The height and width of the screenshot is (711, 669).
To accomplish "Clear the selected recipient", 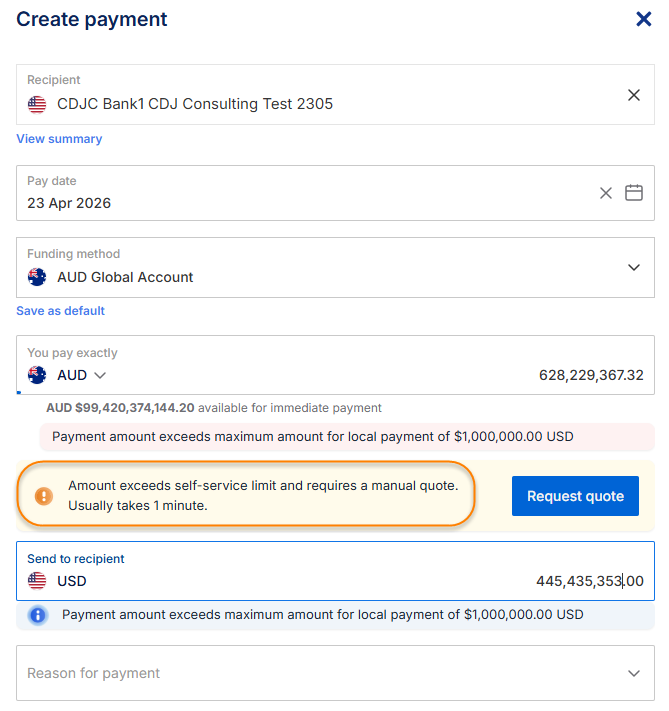I will (x=633, y=95).
